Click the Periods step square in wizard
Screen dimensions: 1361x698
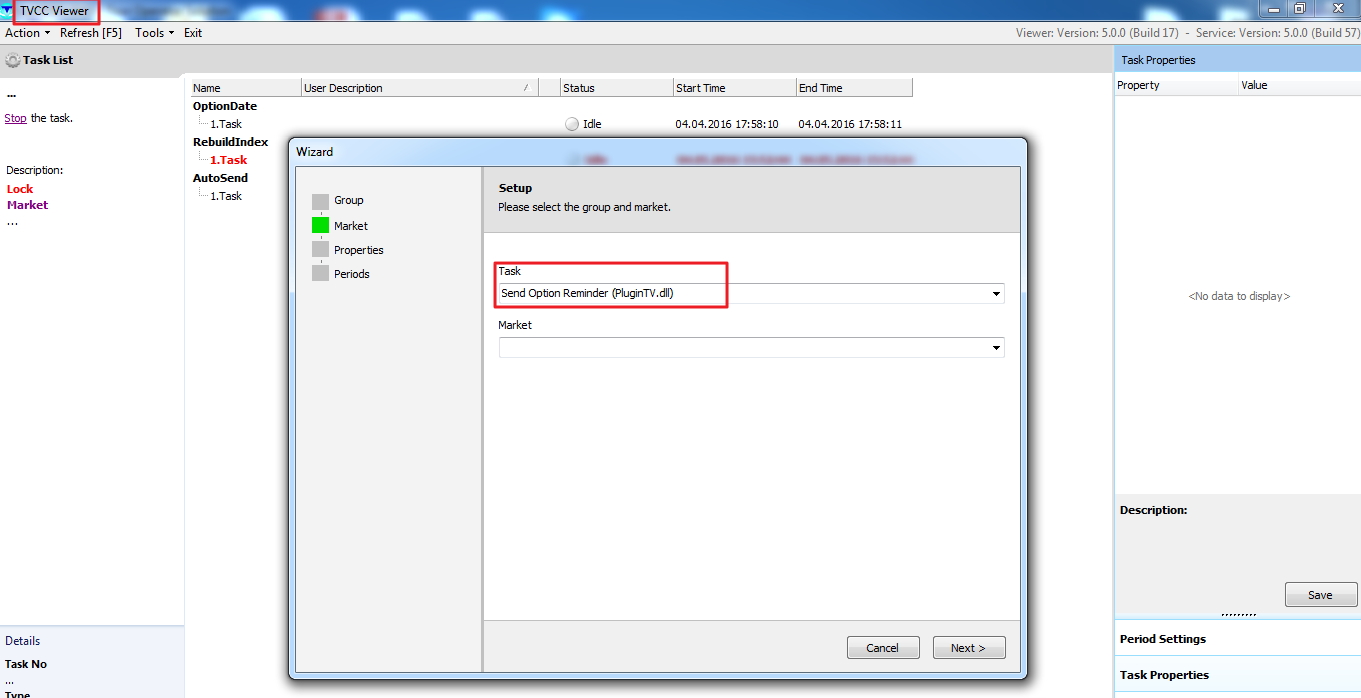tap(320, 273)
